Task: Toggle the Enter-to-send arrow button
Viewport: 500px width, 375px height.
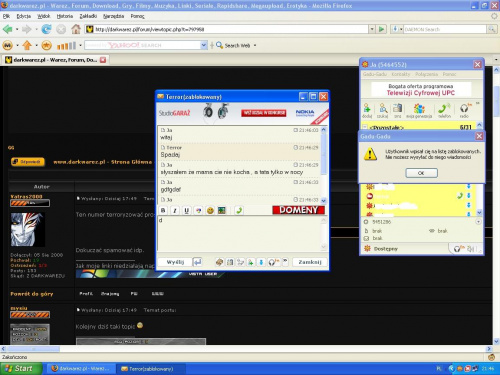Action: click(x=197, y=262)
